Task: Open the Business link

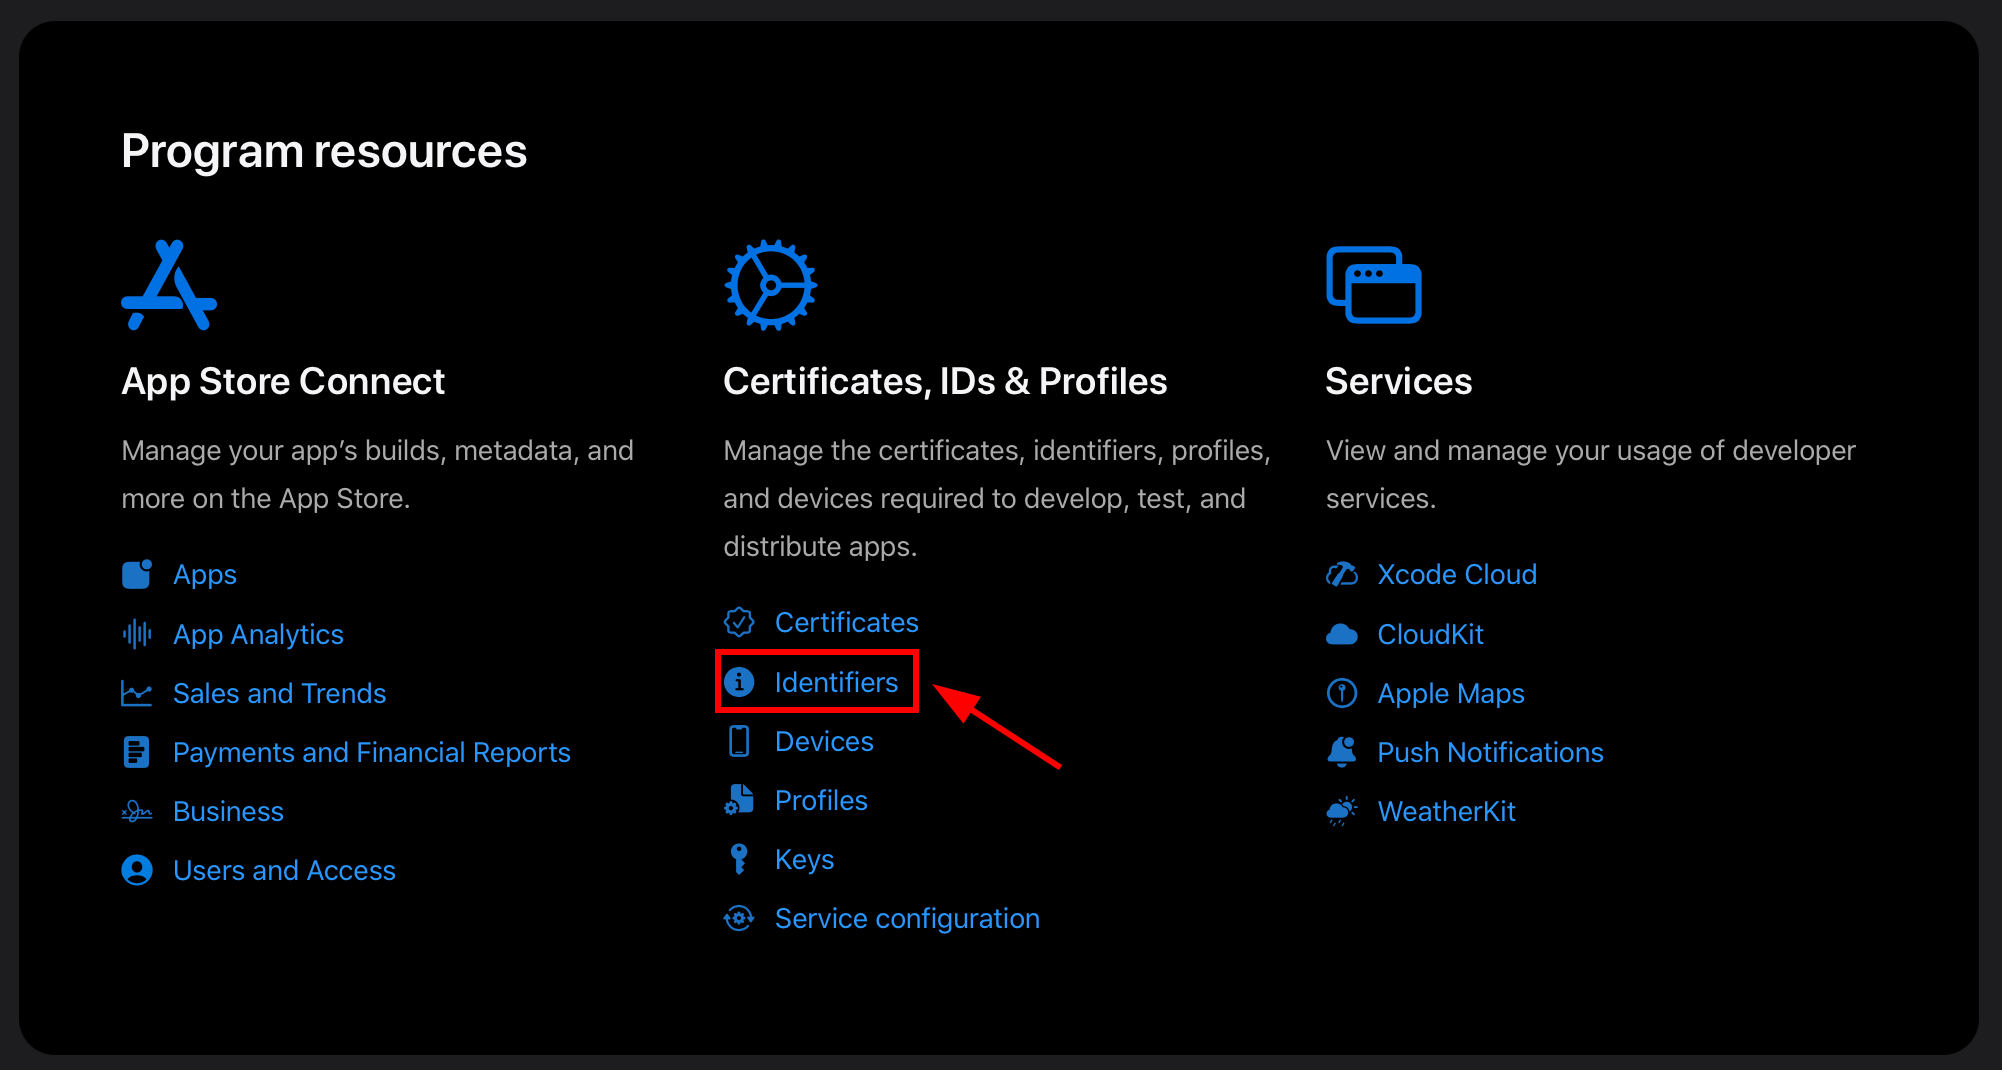Action: coord(228,810)
